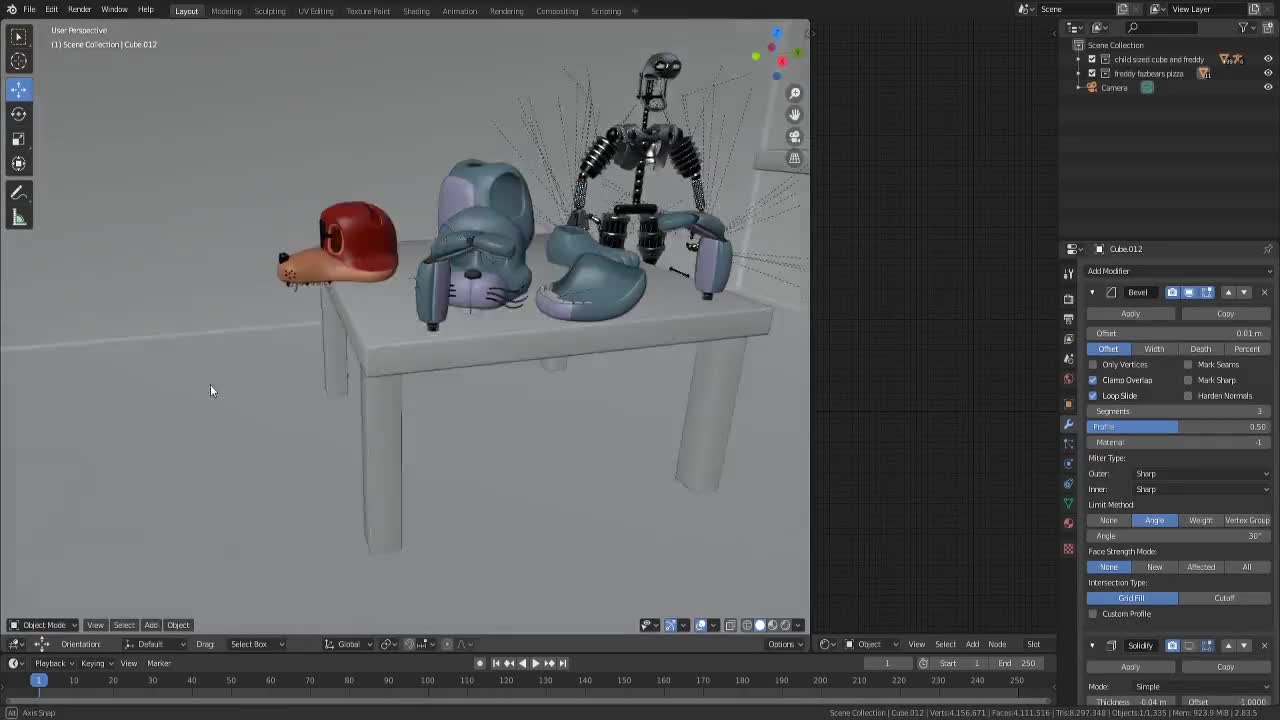Image resolution: width=1280 pixels, height=720 pixels.
Task: Open the Select Box drag dropdown
Action: [256, 644]
